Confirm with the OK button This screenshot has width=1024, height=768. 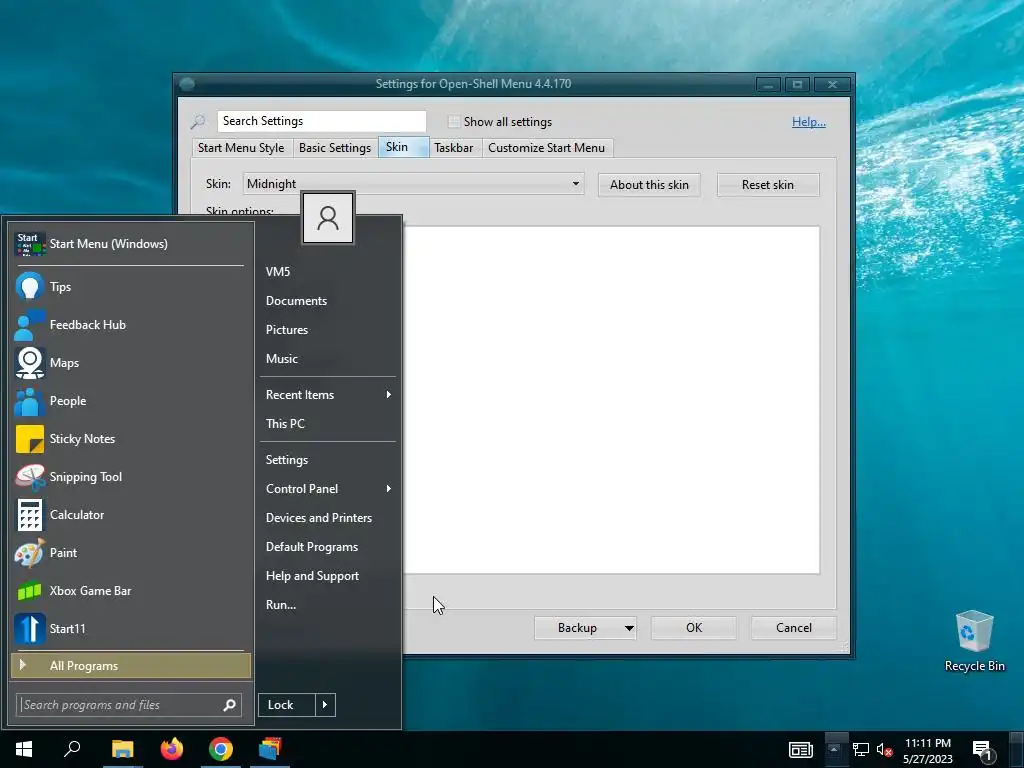(694, 628)
